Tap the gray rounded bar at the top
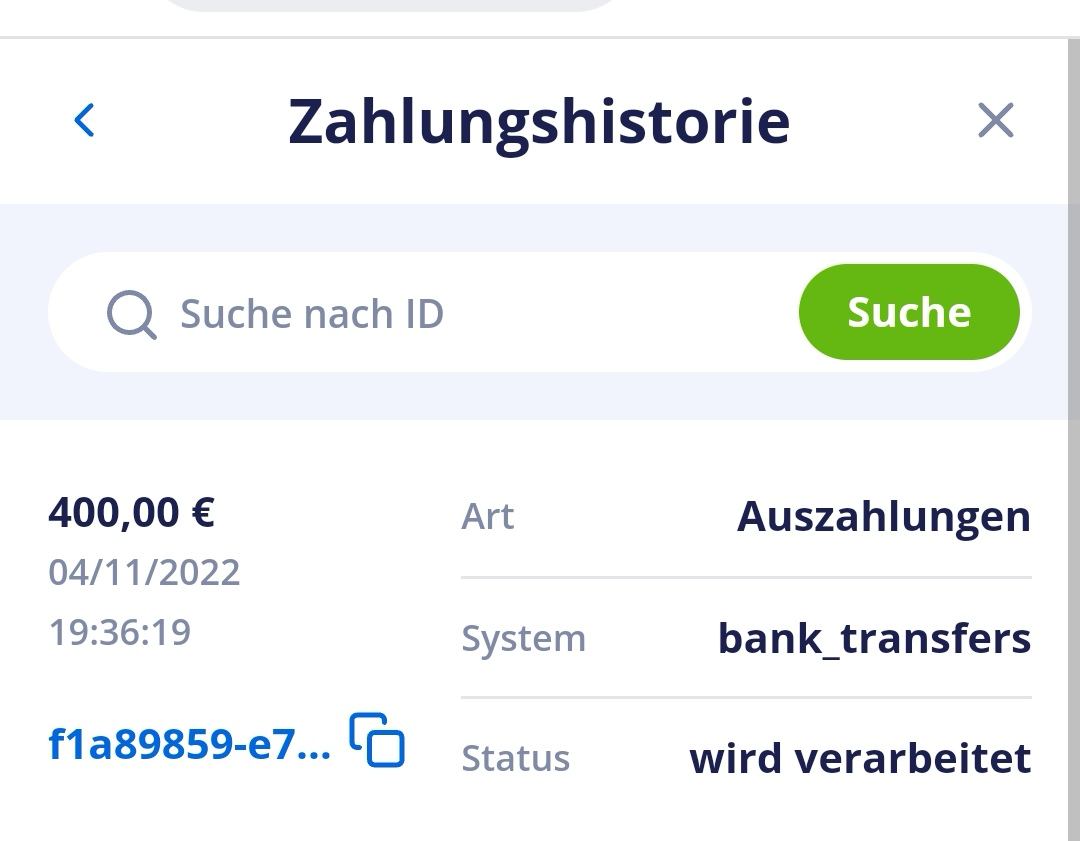This screenshot has height=841, width=1080. 390,5
